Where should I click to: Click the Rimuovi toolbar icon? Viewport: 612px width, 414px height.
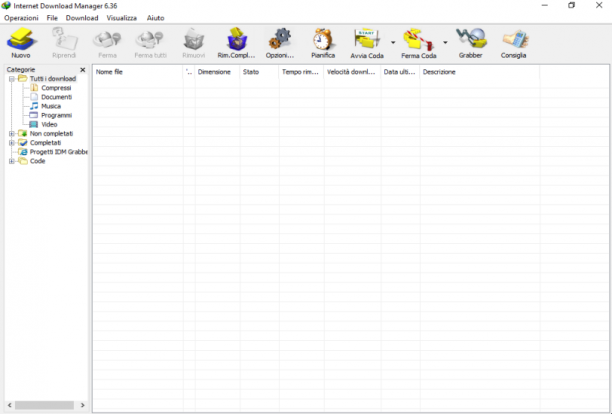194,39
